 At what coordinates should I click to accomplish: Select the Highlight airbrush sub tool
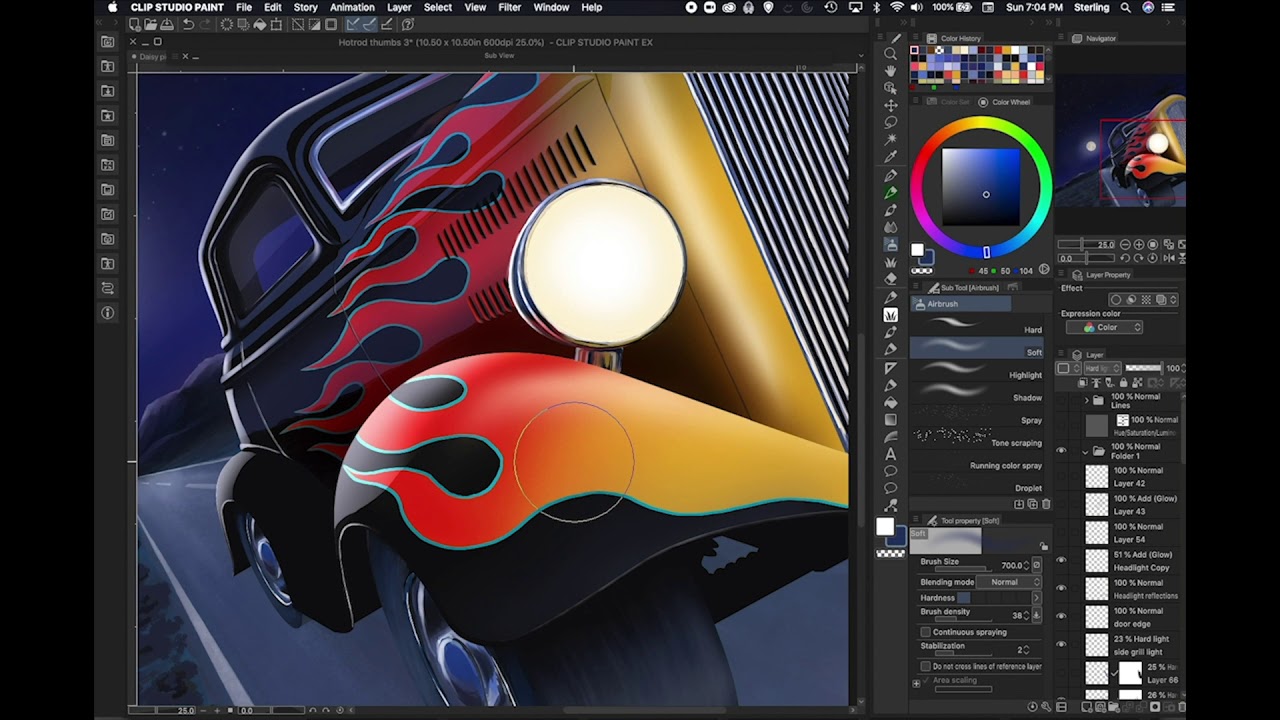[x=976, y=371]
